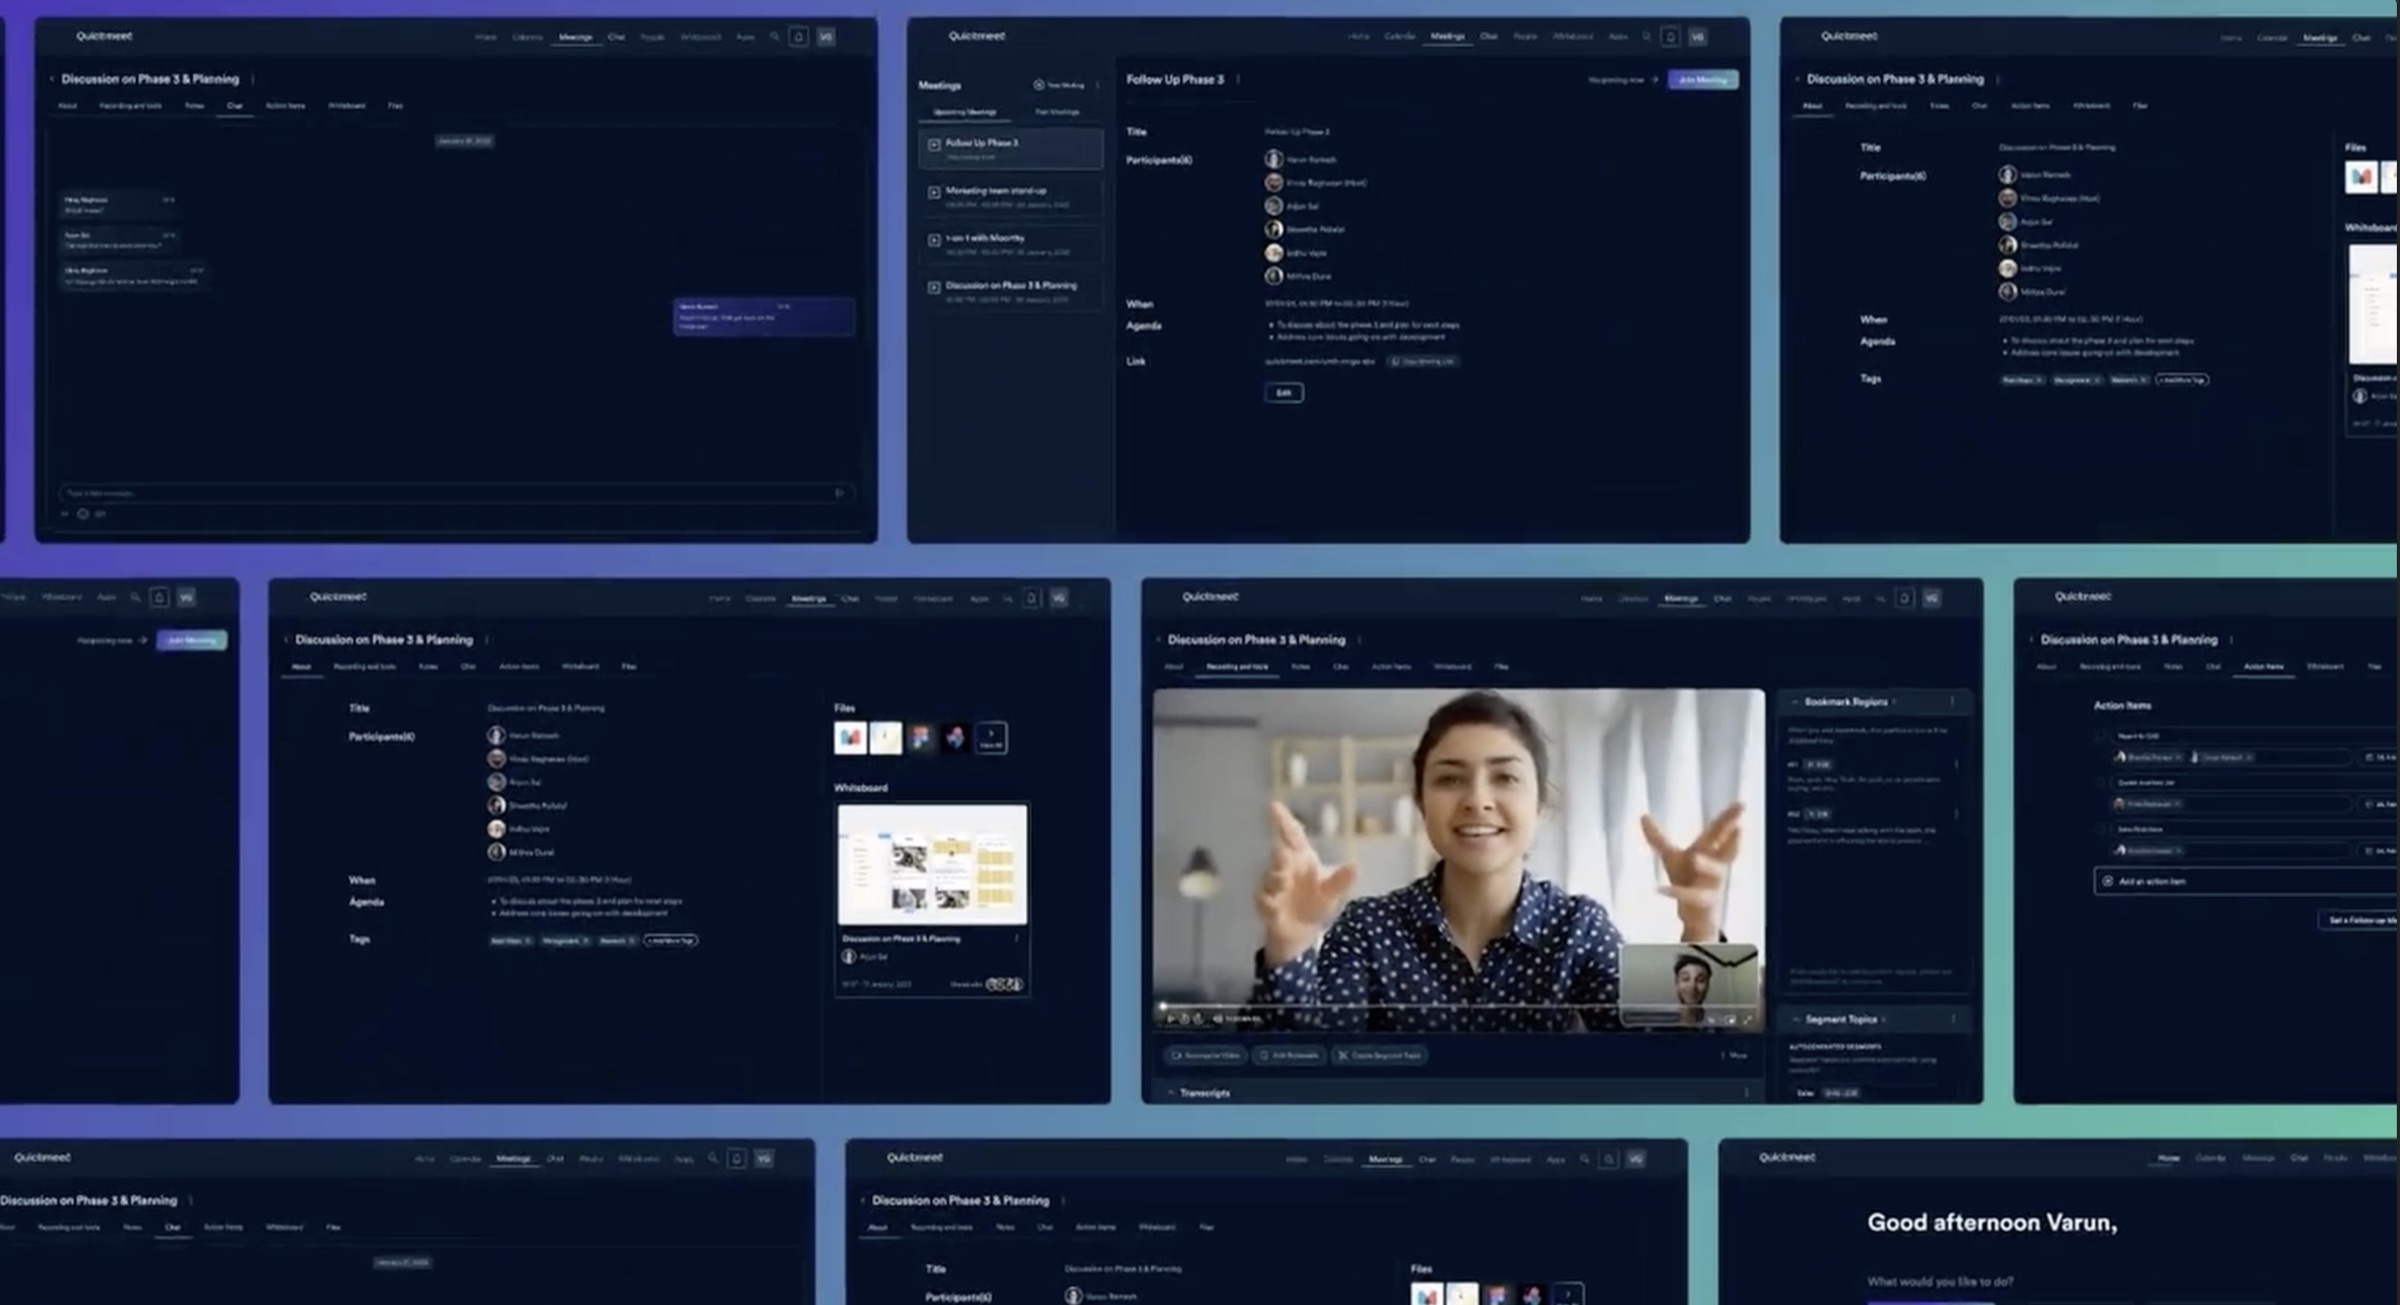The image size is (2400, 1305).
Task: Click the send arrow in chat message box
Action: (x=839, y=492)
